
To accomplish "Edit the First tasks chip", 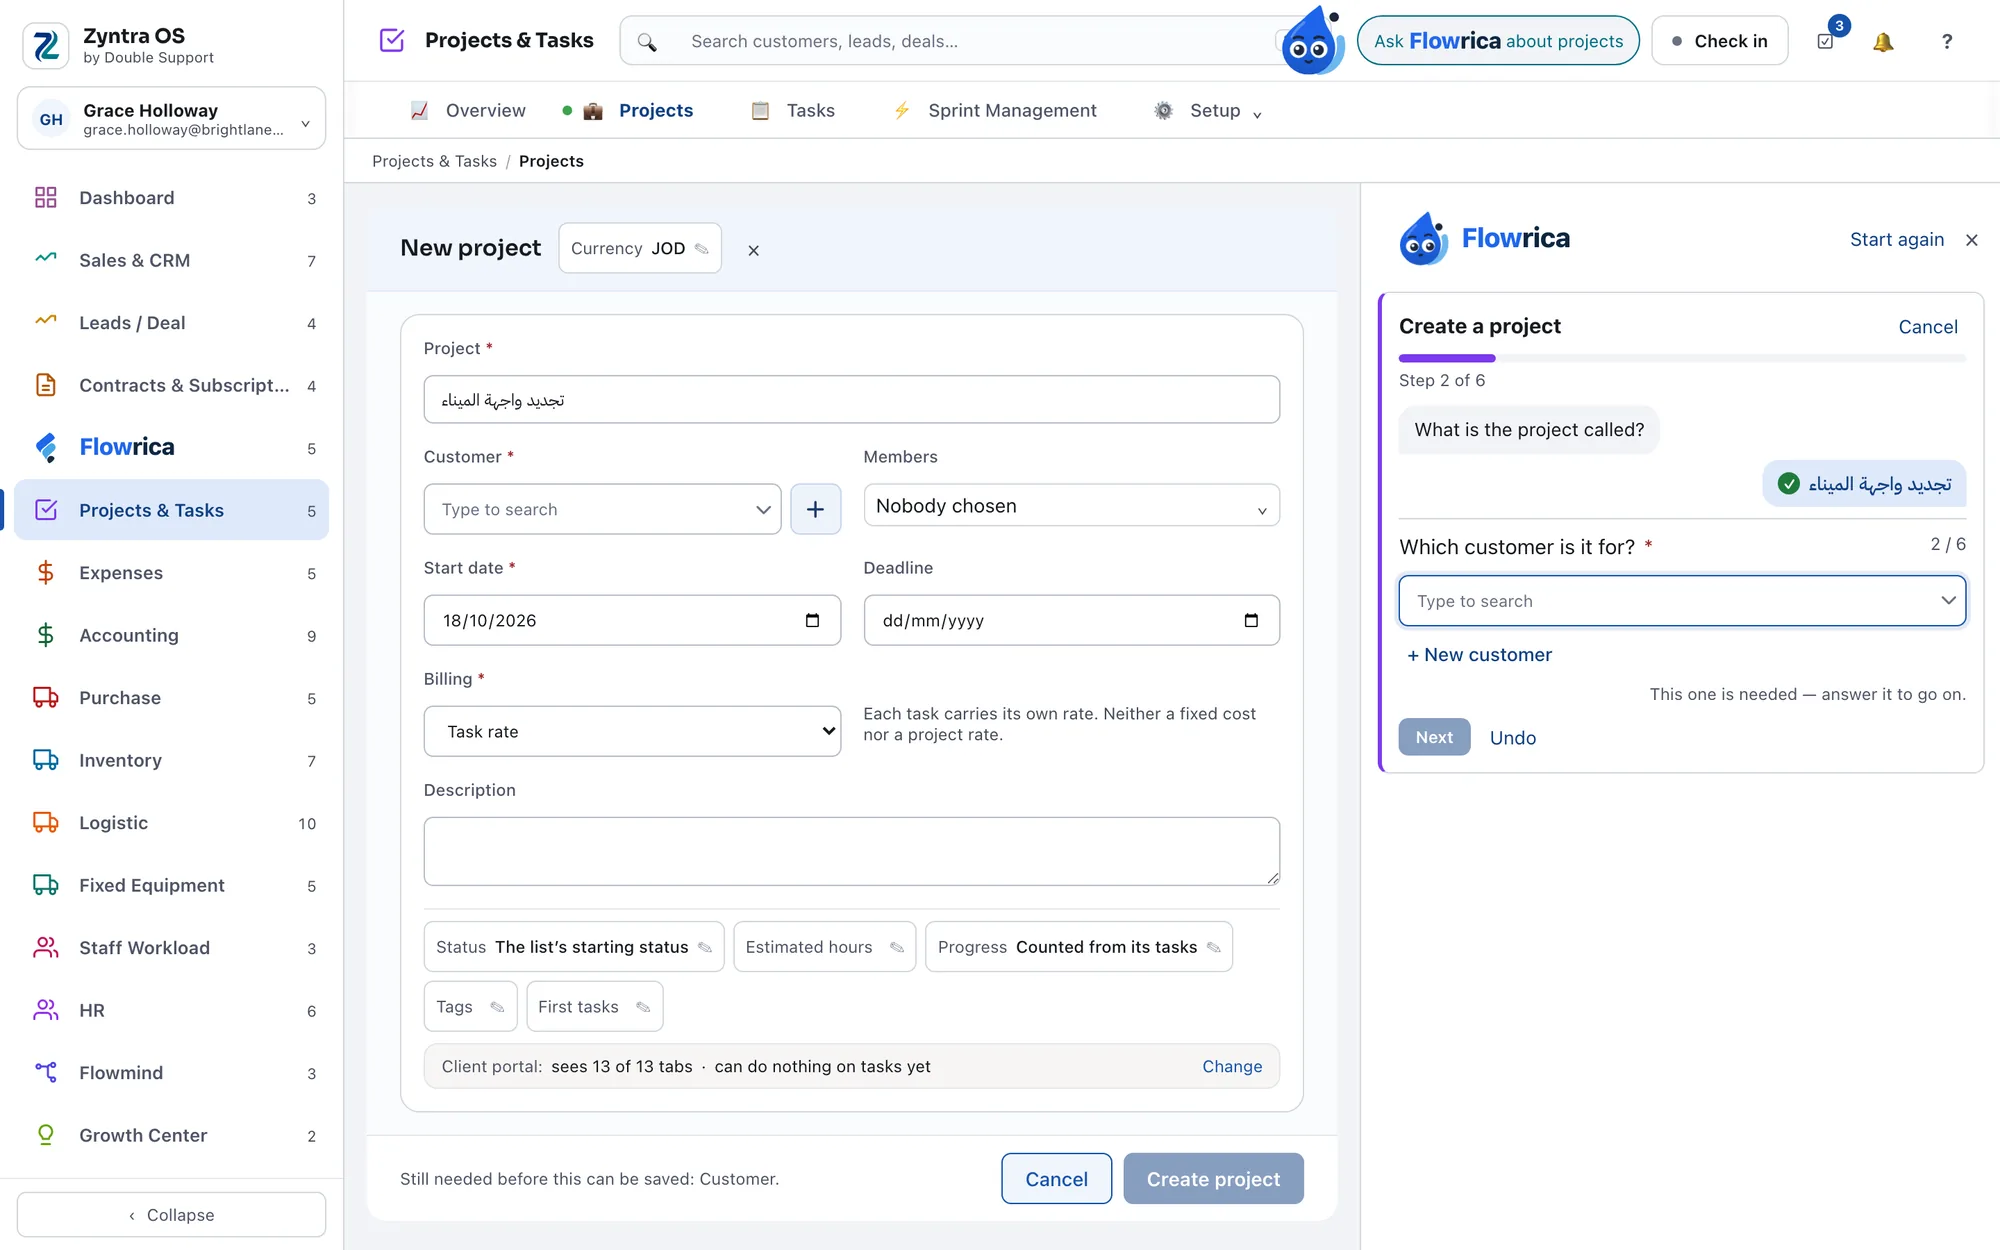I will point(594,1006).
